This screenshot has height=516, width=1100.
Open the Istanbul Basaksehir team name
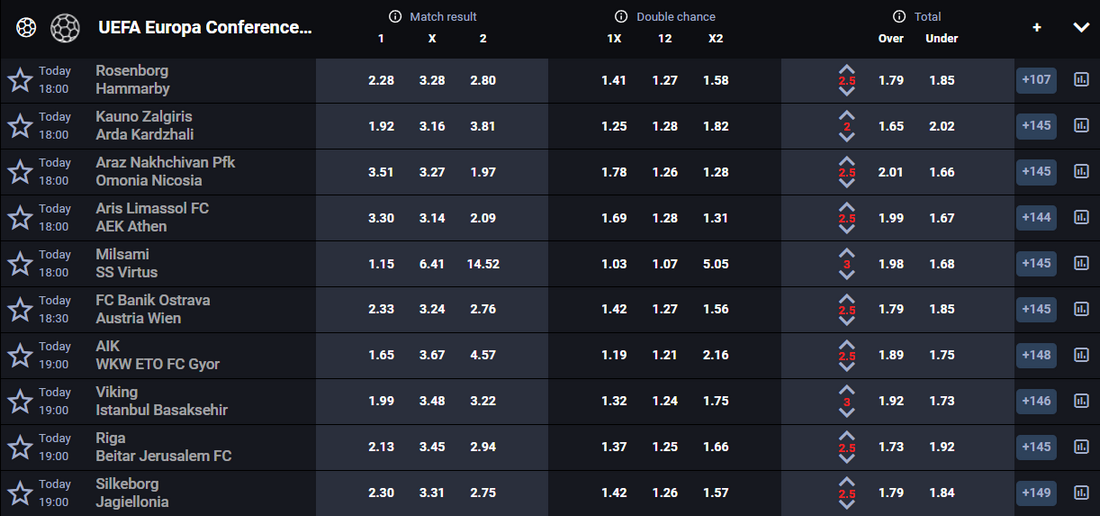click(161, 410)
